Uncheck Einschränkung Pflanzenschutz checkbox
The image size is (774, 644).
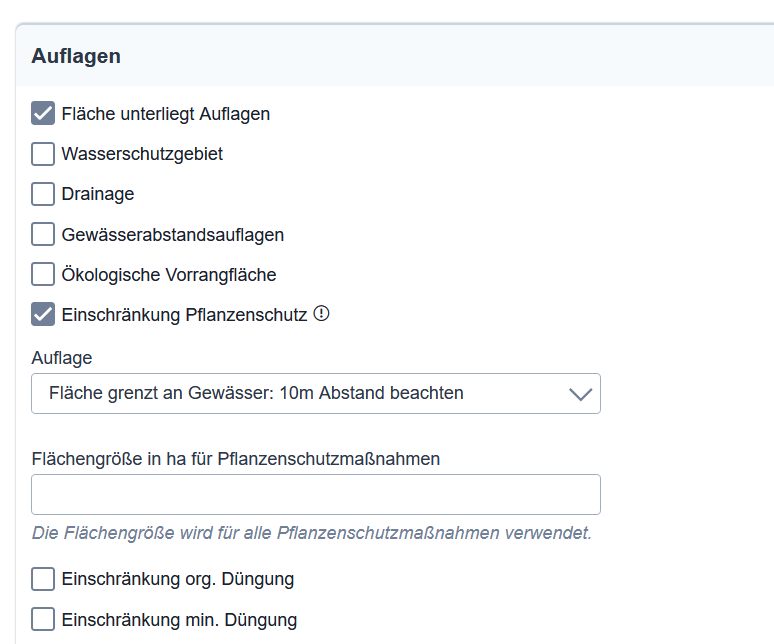pyautogui.click(x=43, y=314)
